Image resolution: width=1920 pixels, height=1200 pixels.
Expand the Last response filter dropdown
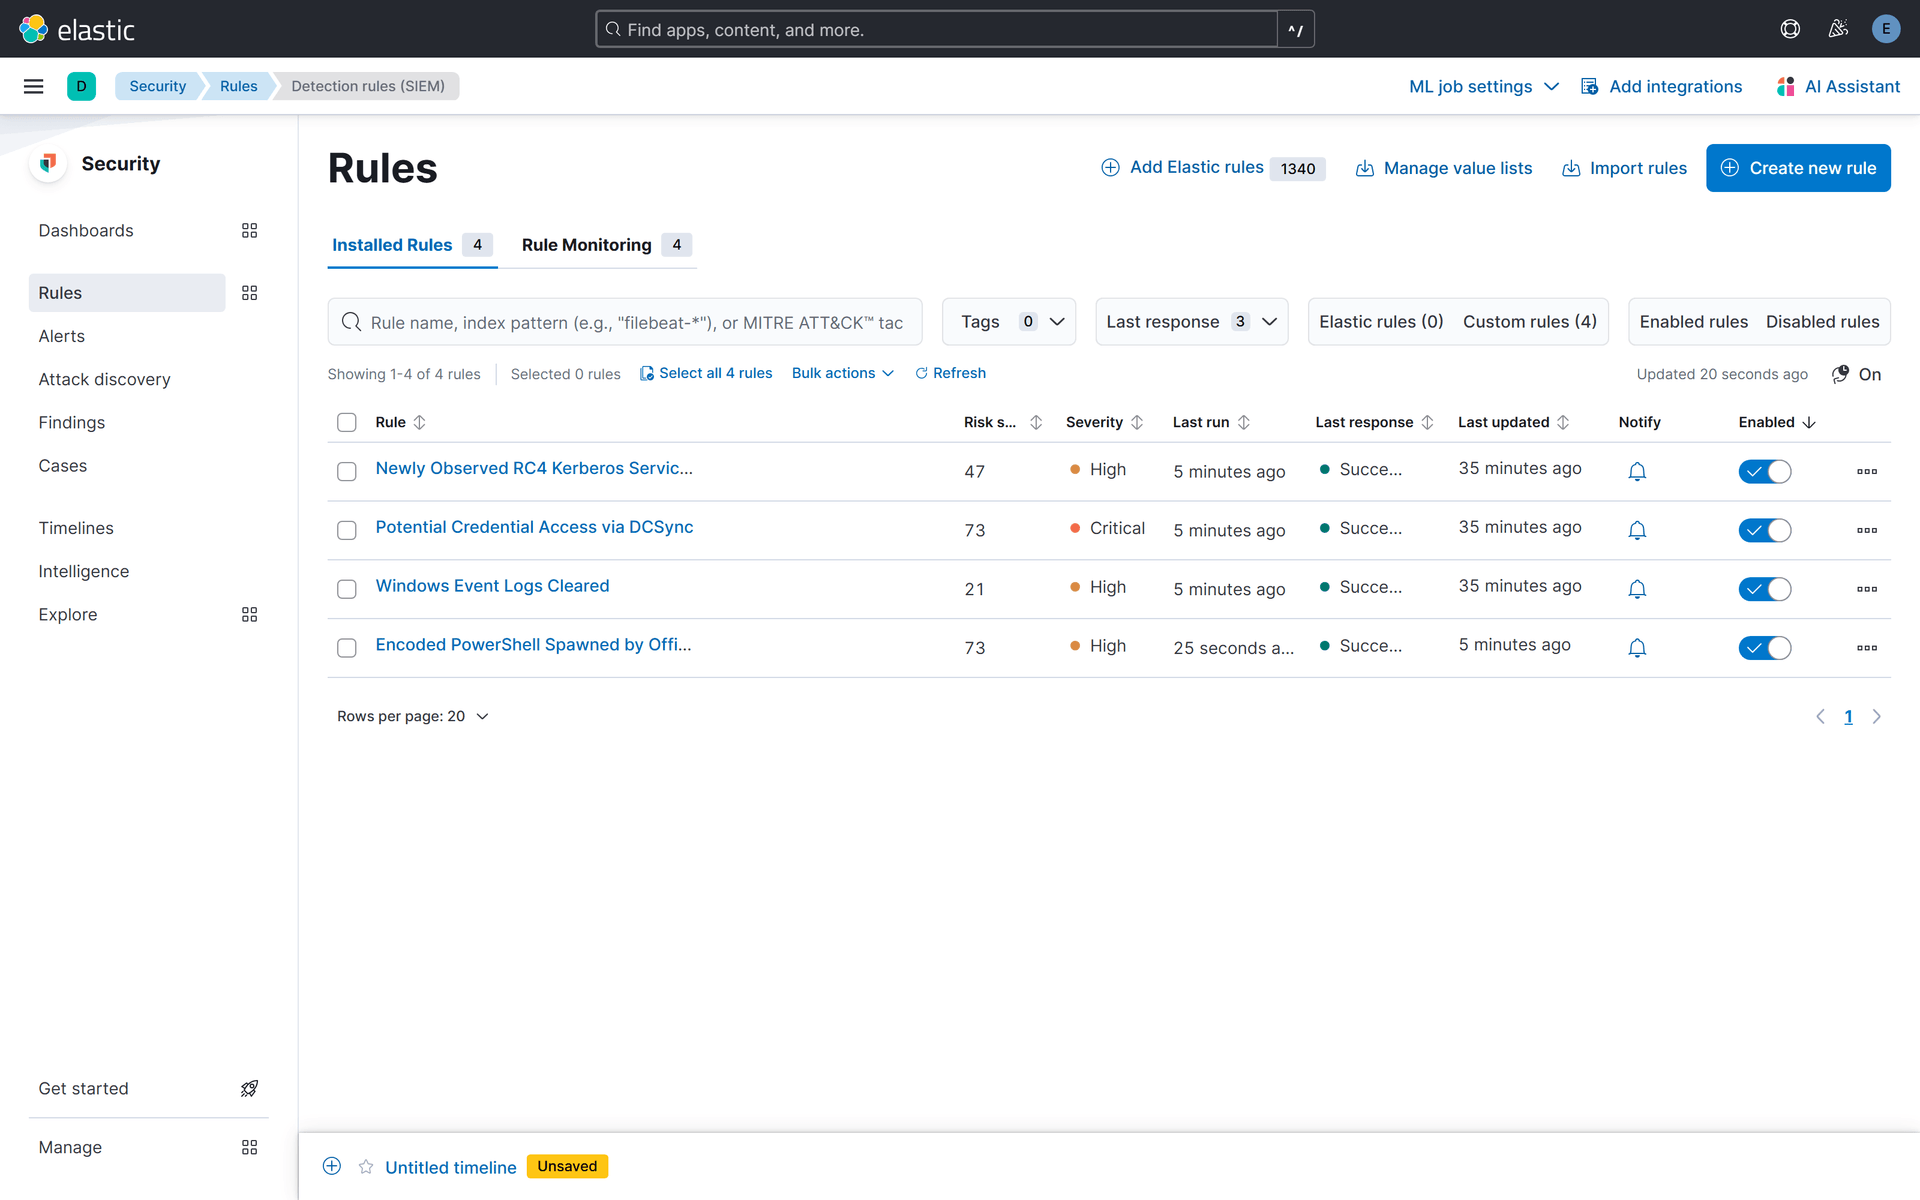1192,322
